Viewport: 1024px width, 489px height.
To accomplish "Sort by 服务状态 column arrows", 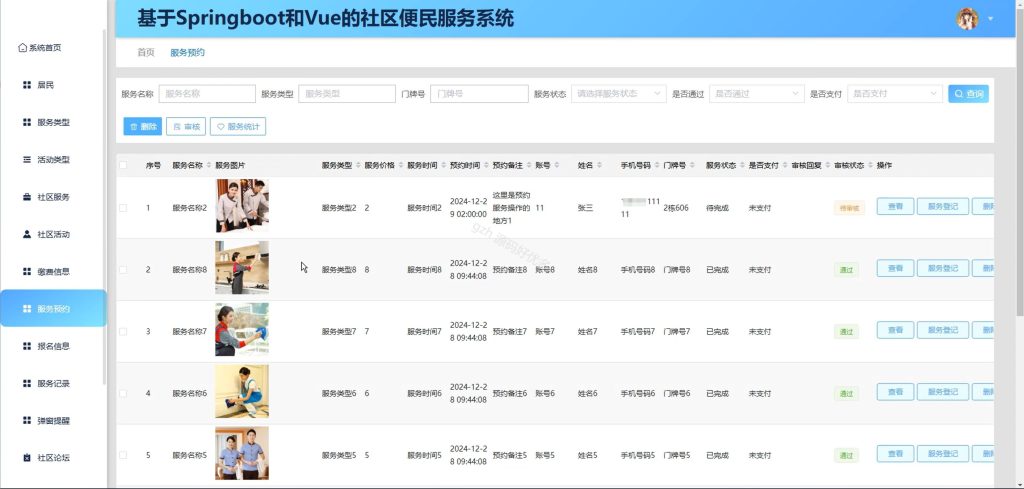I will pos(742,165).
